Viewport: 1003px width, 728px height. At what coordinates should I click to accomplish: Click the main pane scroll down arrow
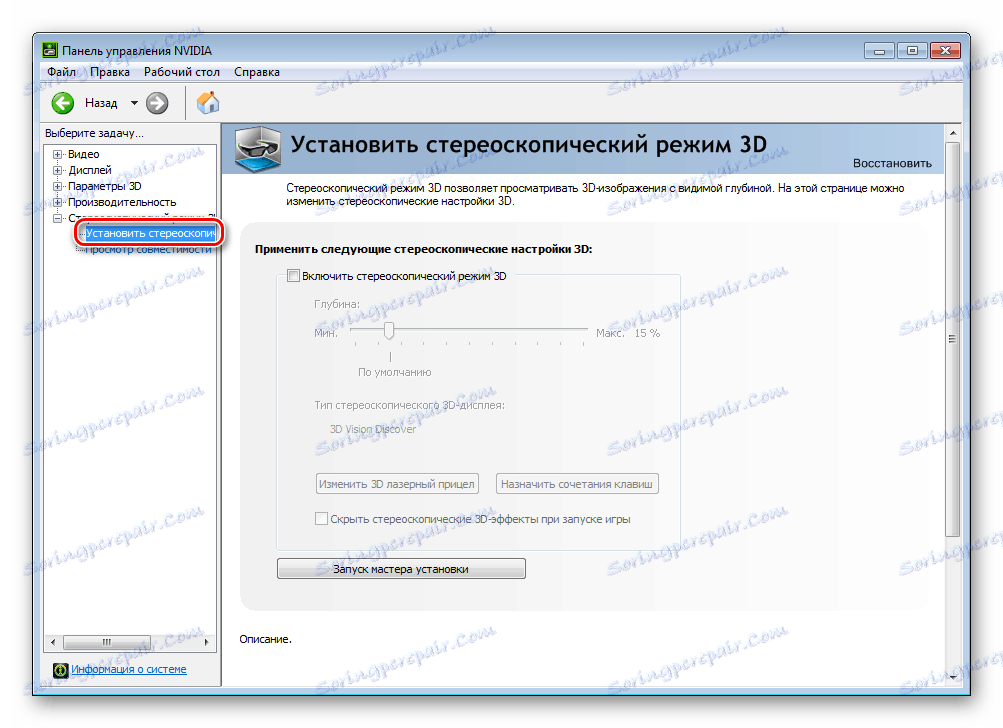952,677
